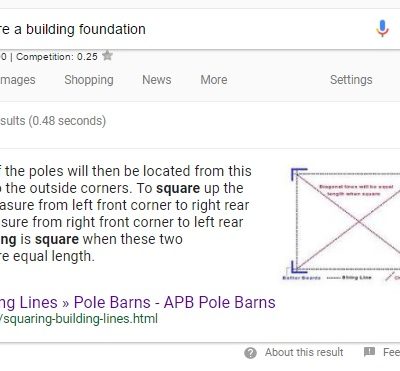Open the diagonal lines diagram thumbnail
Viewport: 400px width, 371px height.
[x=341, y=224]
